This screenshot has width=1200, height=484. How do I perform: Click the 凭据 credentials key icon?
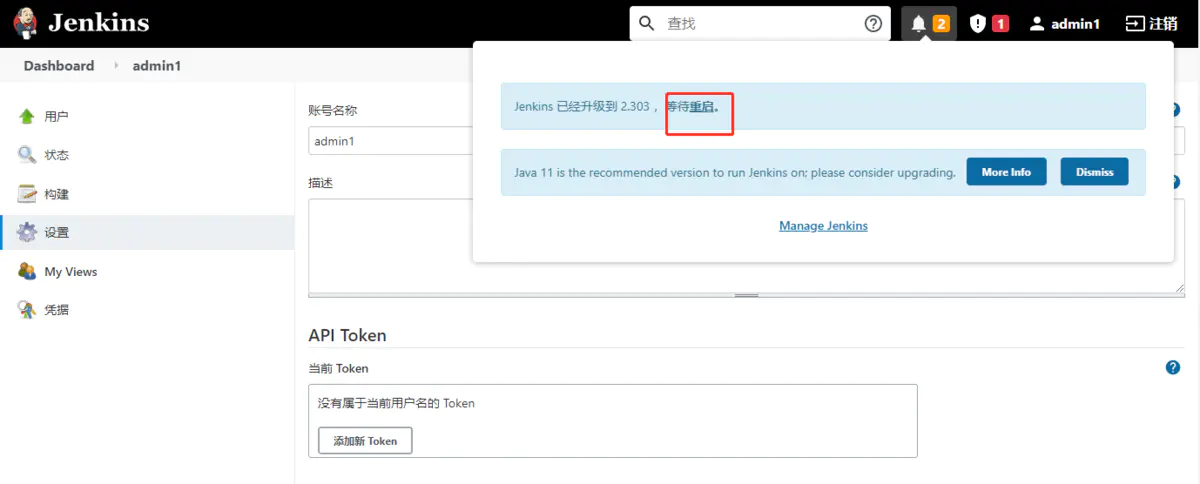click(27, 310)
